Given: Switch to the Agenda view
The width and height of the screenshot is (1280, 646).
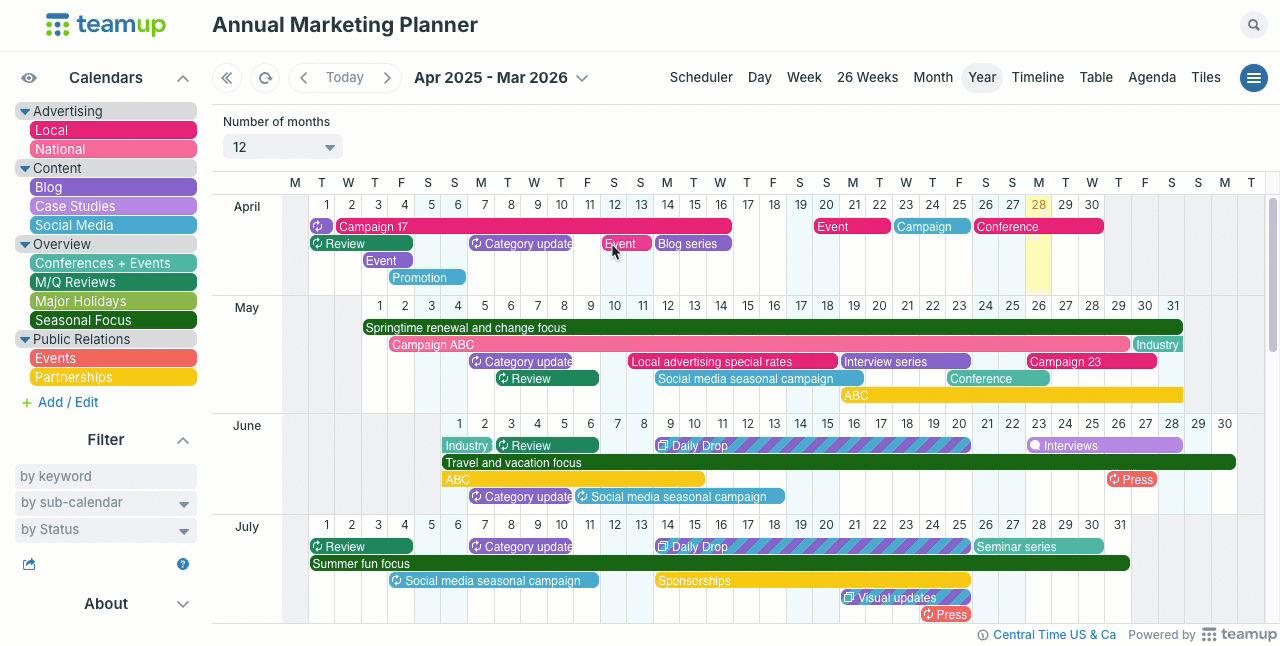Looking at the screenshot, I should 1151,78.
